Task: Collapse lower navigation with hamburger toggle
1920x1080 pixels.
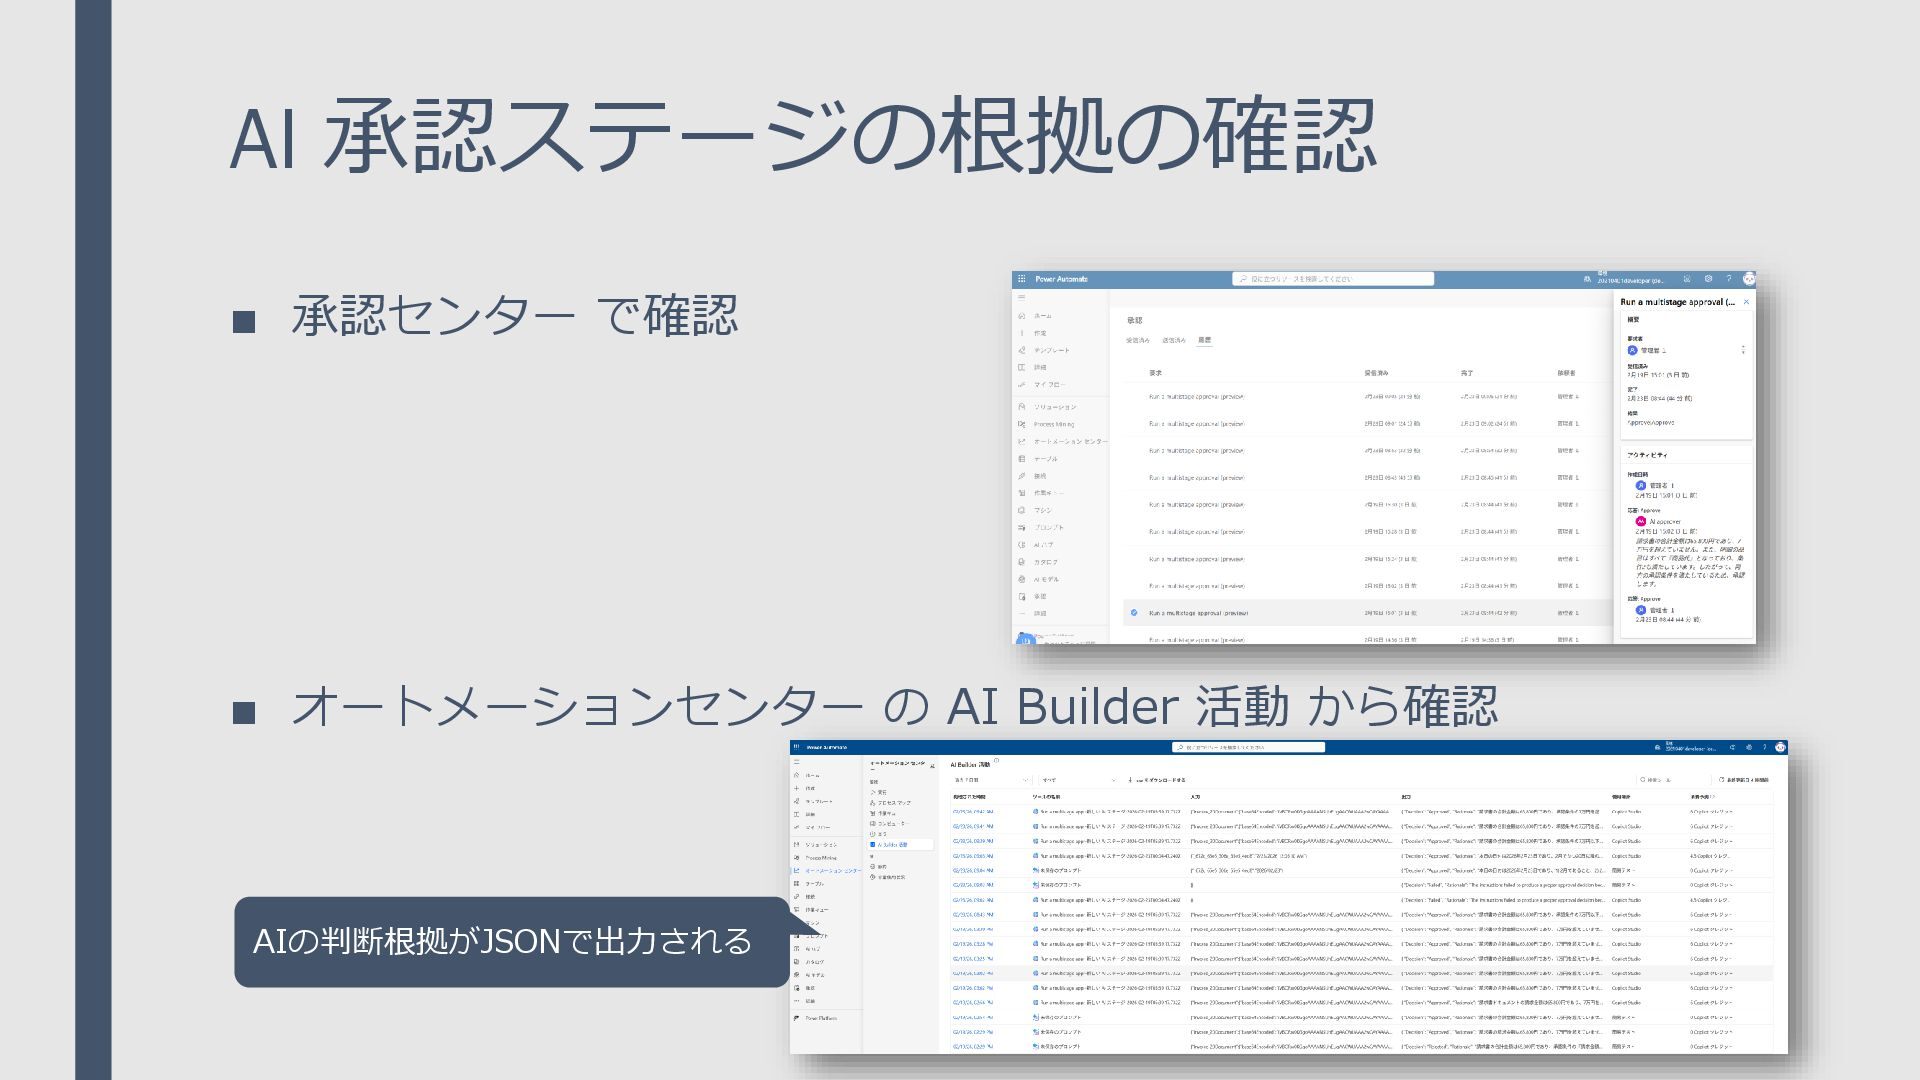Action: click(797, 762)
